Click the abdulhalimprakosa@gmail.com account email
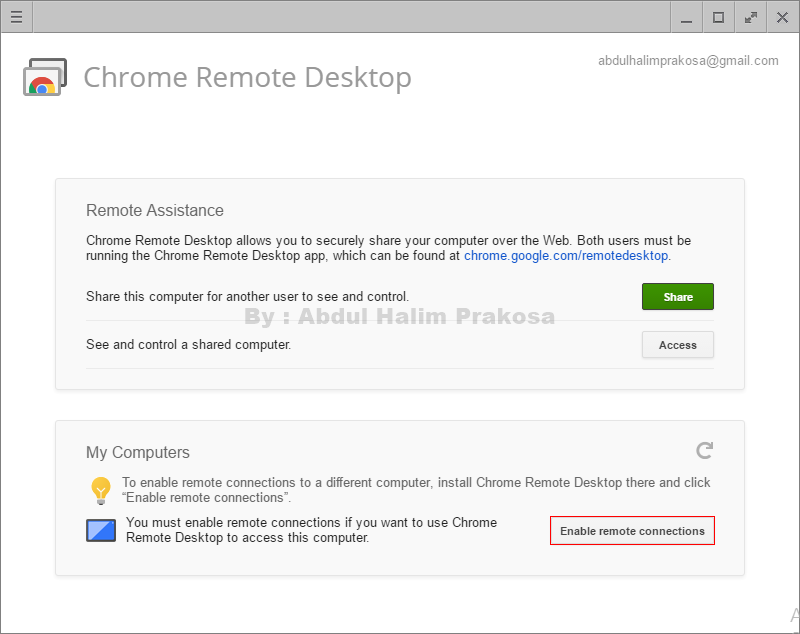800x634 pixels. click(x=688, y=61)
